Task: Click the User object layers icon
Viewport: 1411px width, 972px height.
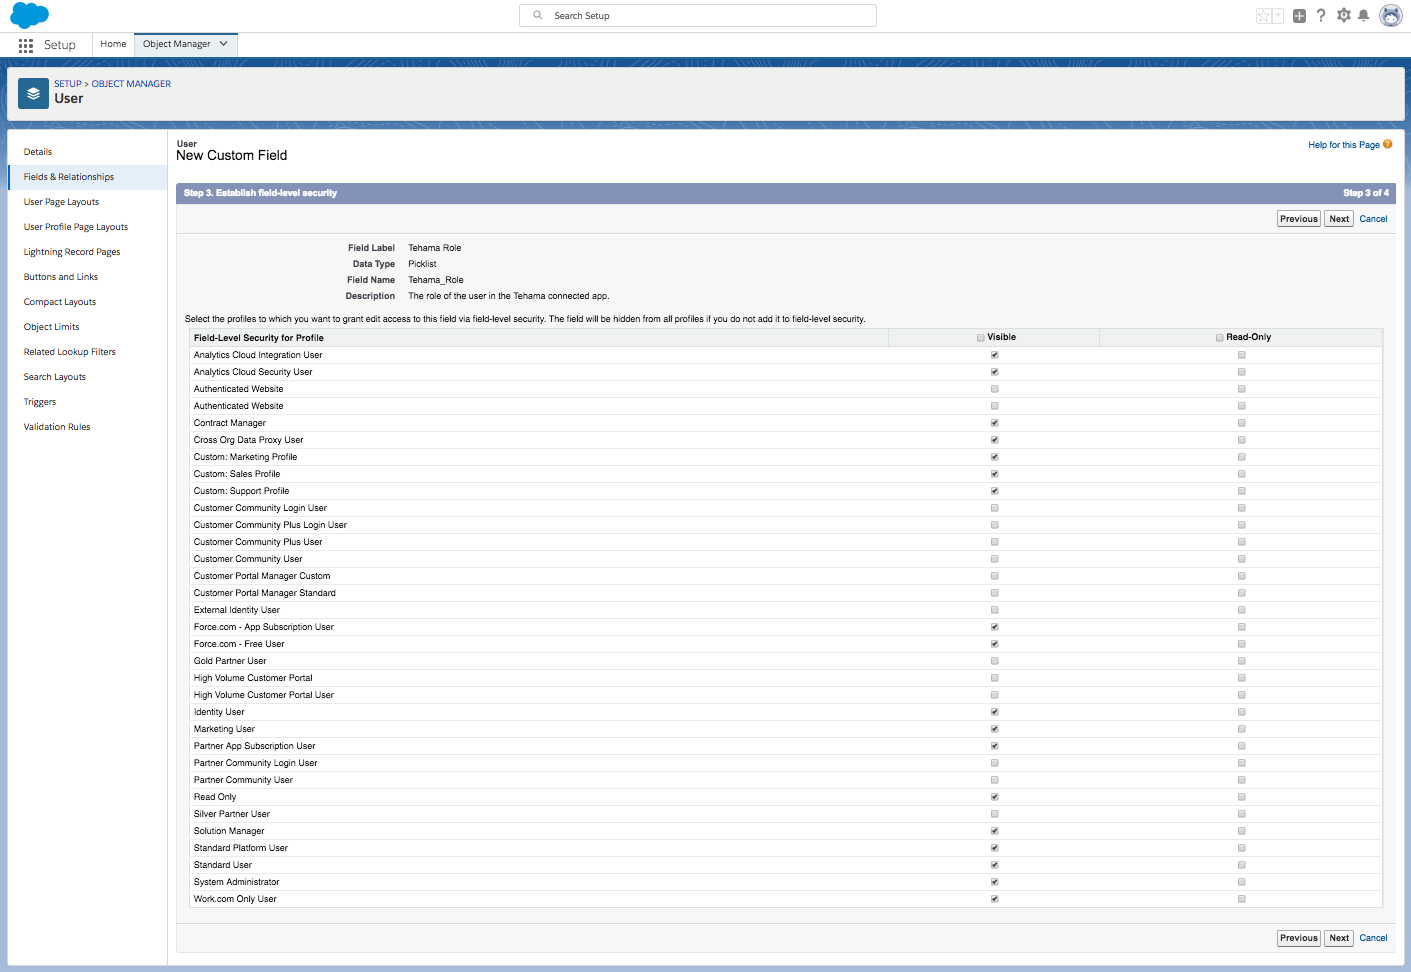Action: [33, 93]
